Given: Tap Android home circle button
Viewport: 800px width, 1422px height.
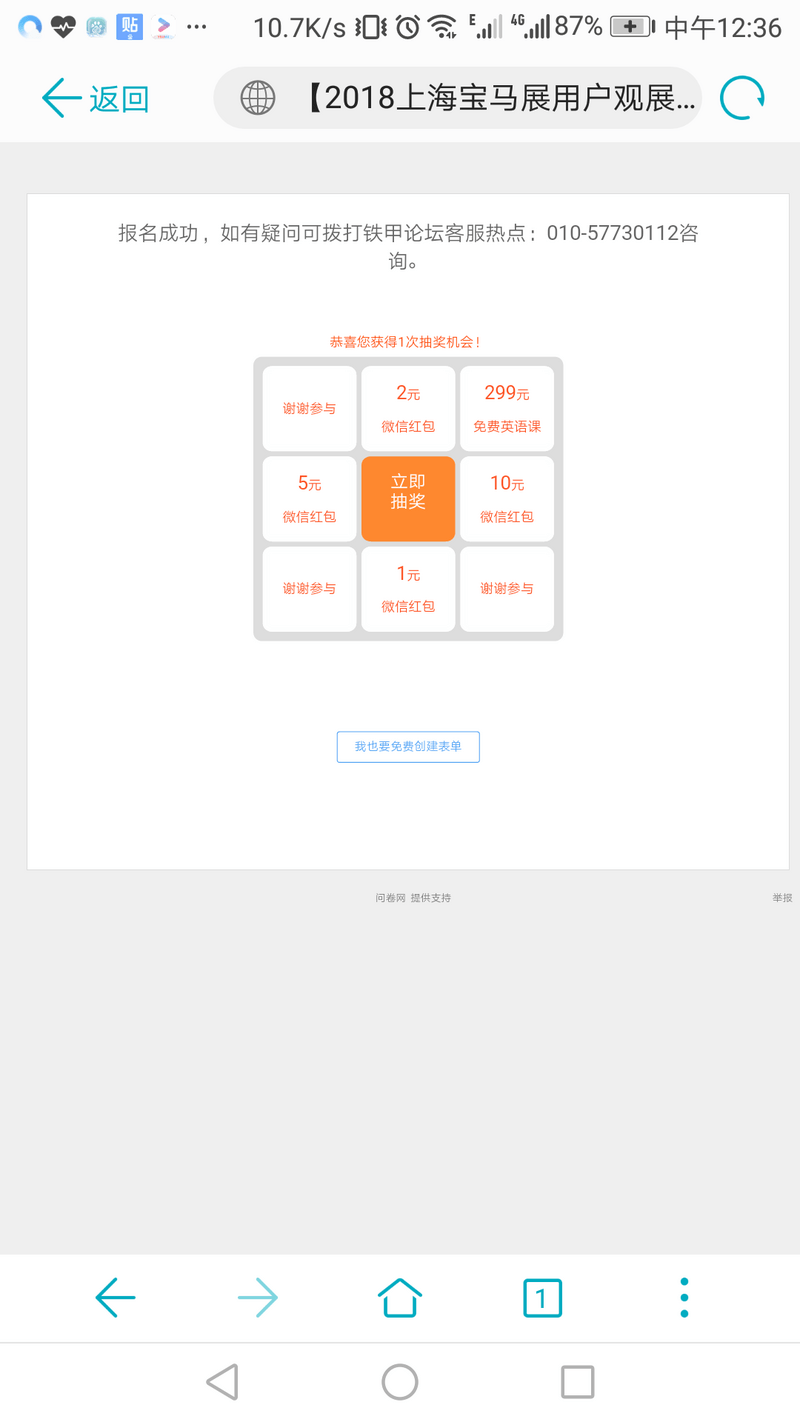Looking at the screenshot, I should point(400,1382).
